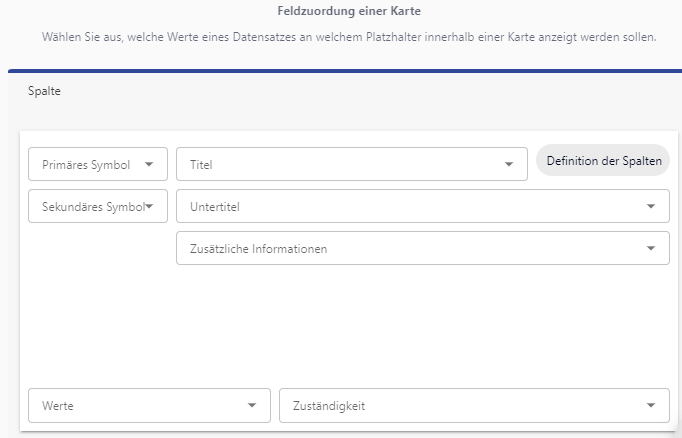Screen dimensions: 682x438
Task: Click the Titel dropdown arrow icon
Action: click(509, 165)
